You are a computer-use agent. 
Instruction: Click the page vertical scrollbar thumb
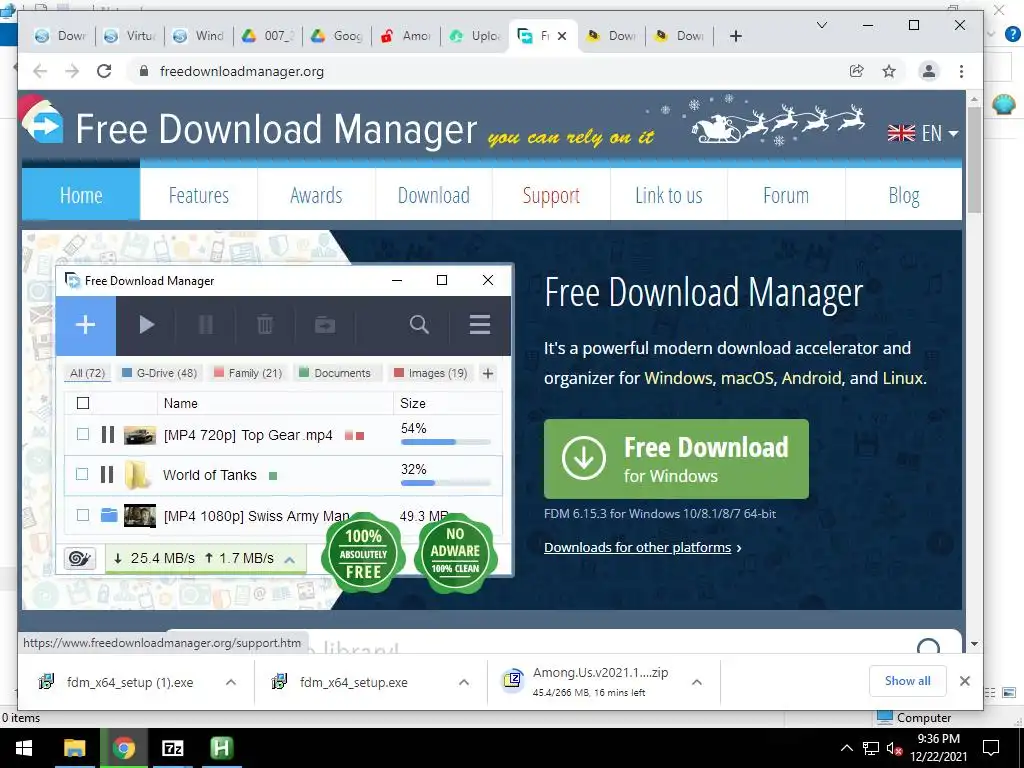(x=974, y=160)
